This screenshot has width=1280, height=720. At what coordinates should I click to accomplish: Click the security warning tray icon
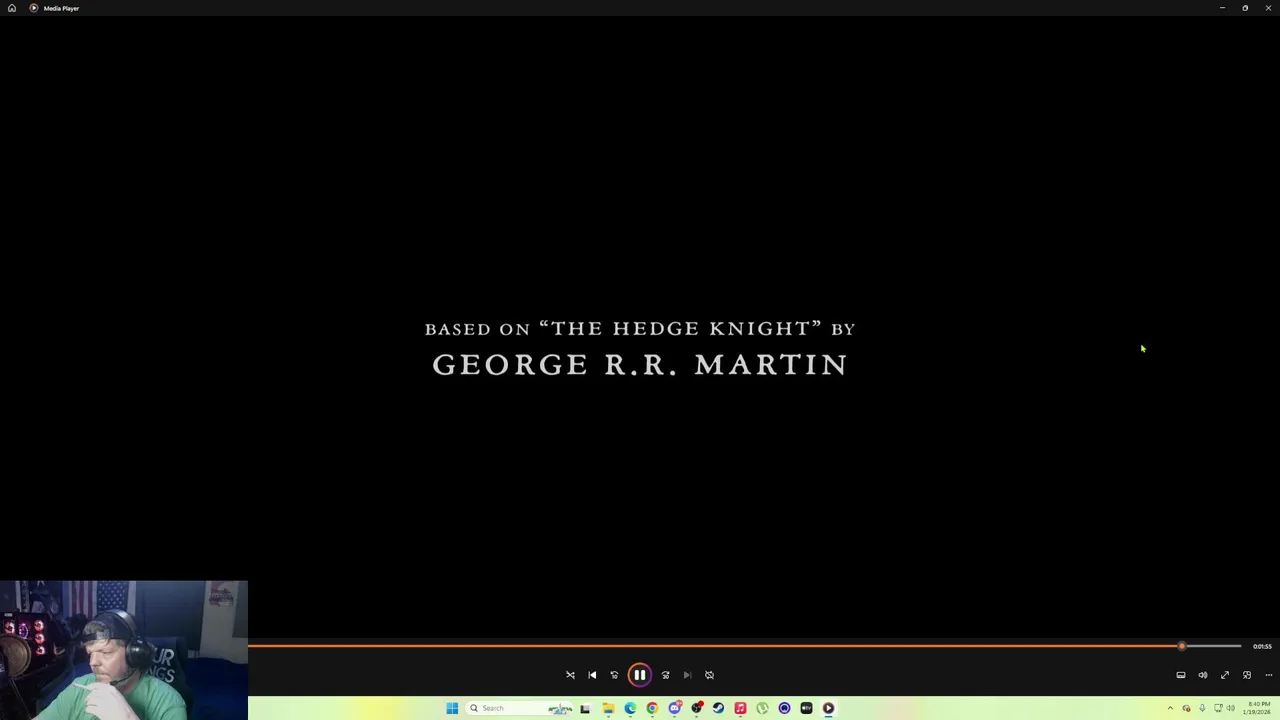coord(1186,708)
